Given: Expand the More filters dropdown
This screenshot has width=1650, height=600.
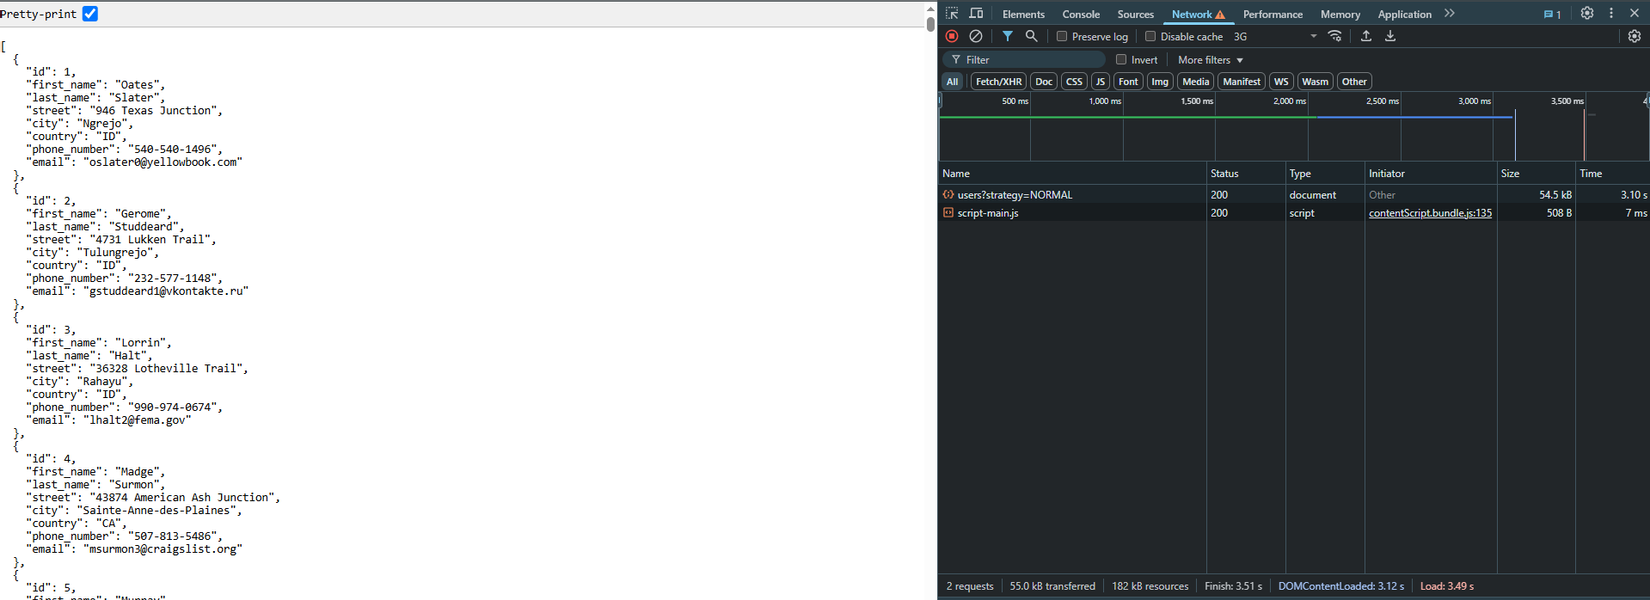Looking at the screenshot, I should [x=1210, y=59].
